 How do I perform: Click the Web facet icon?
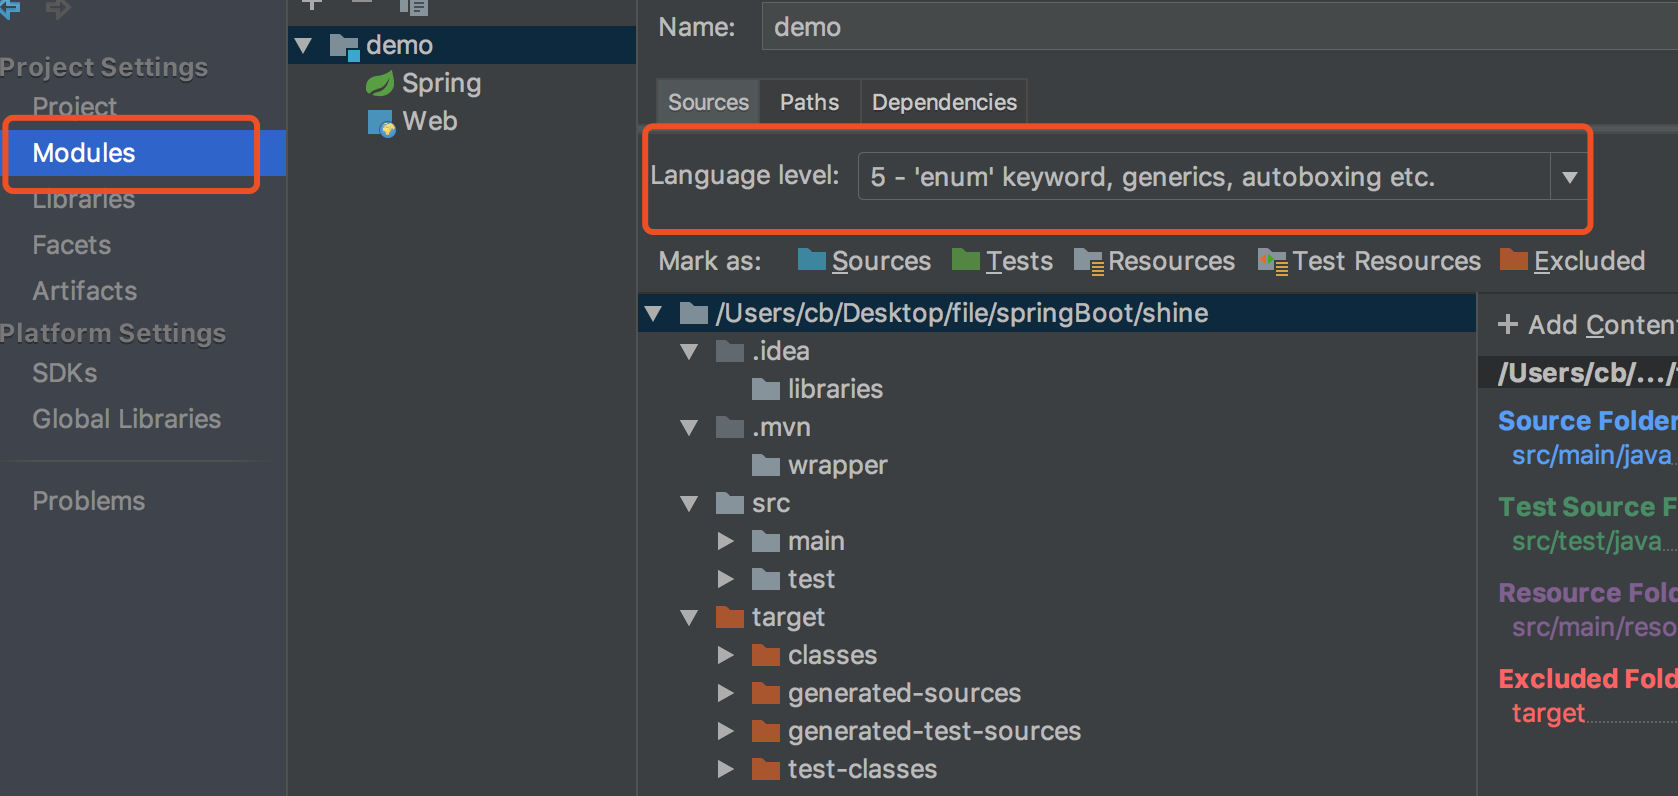(381, 123)
